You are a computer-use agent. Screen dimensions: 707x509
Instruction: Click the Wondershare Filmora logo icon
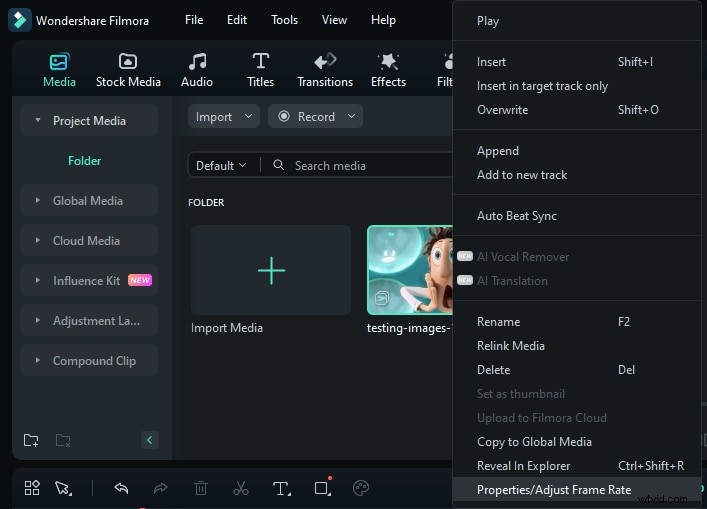click(x=19, y=20)
